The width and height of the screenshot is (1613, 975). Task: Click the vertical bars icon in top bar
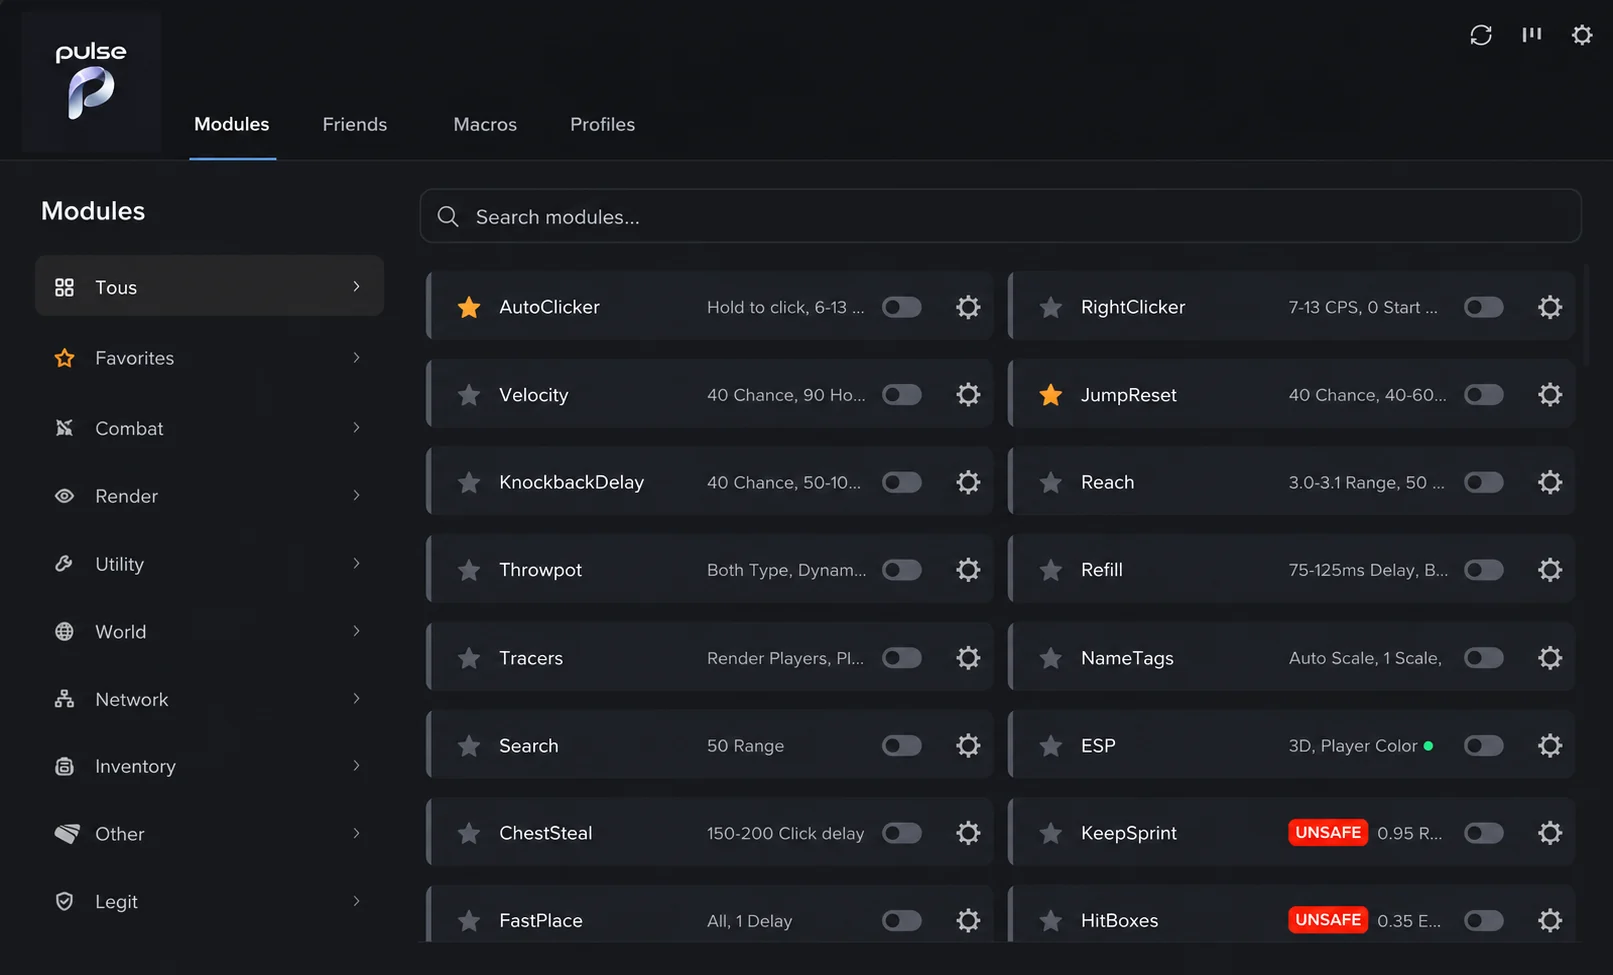tap(1532, 35)
